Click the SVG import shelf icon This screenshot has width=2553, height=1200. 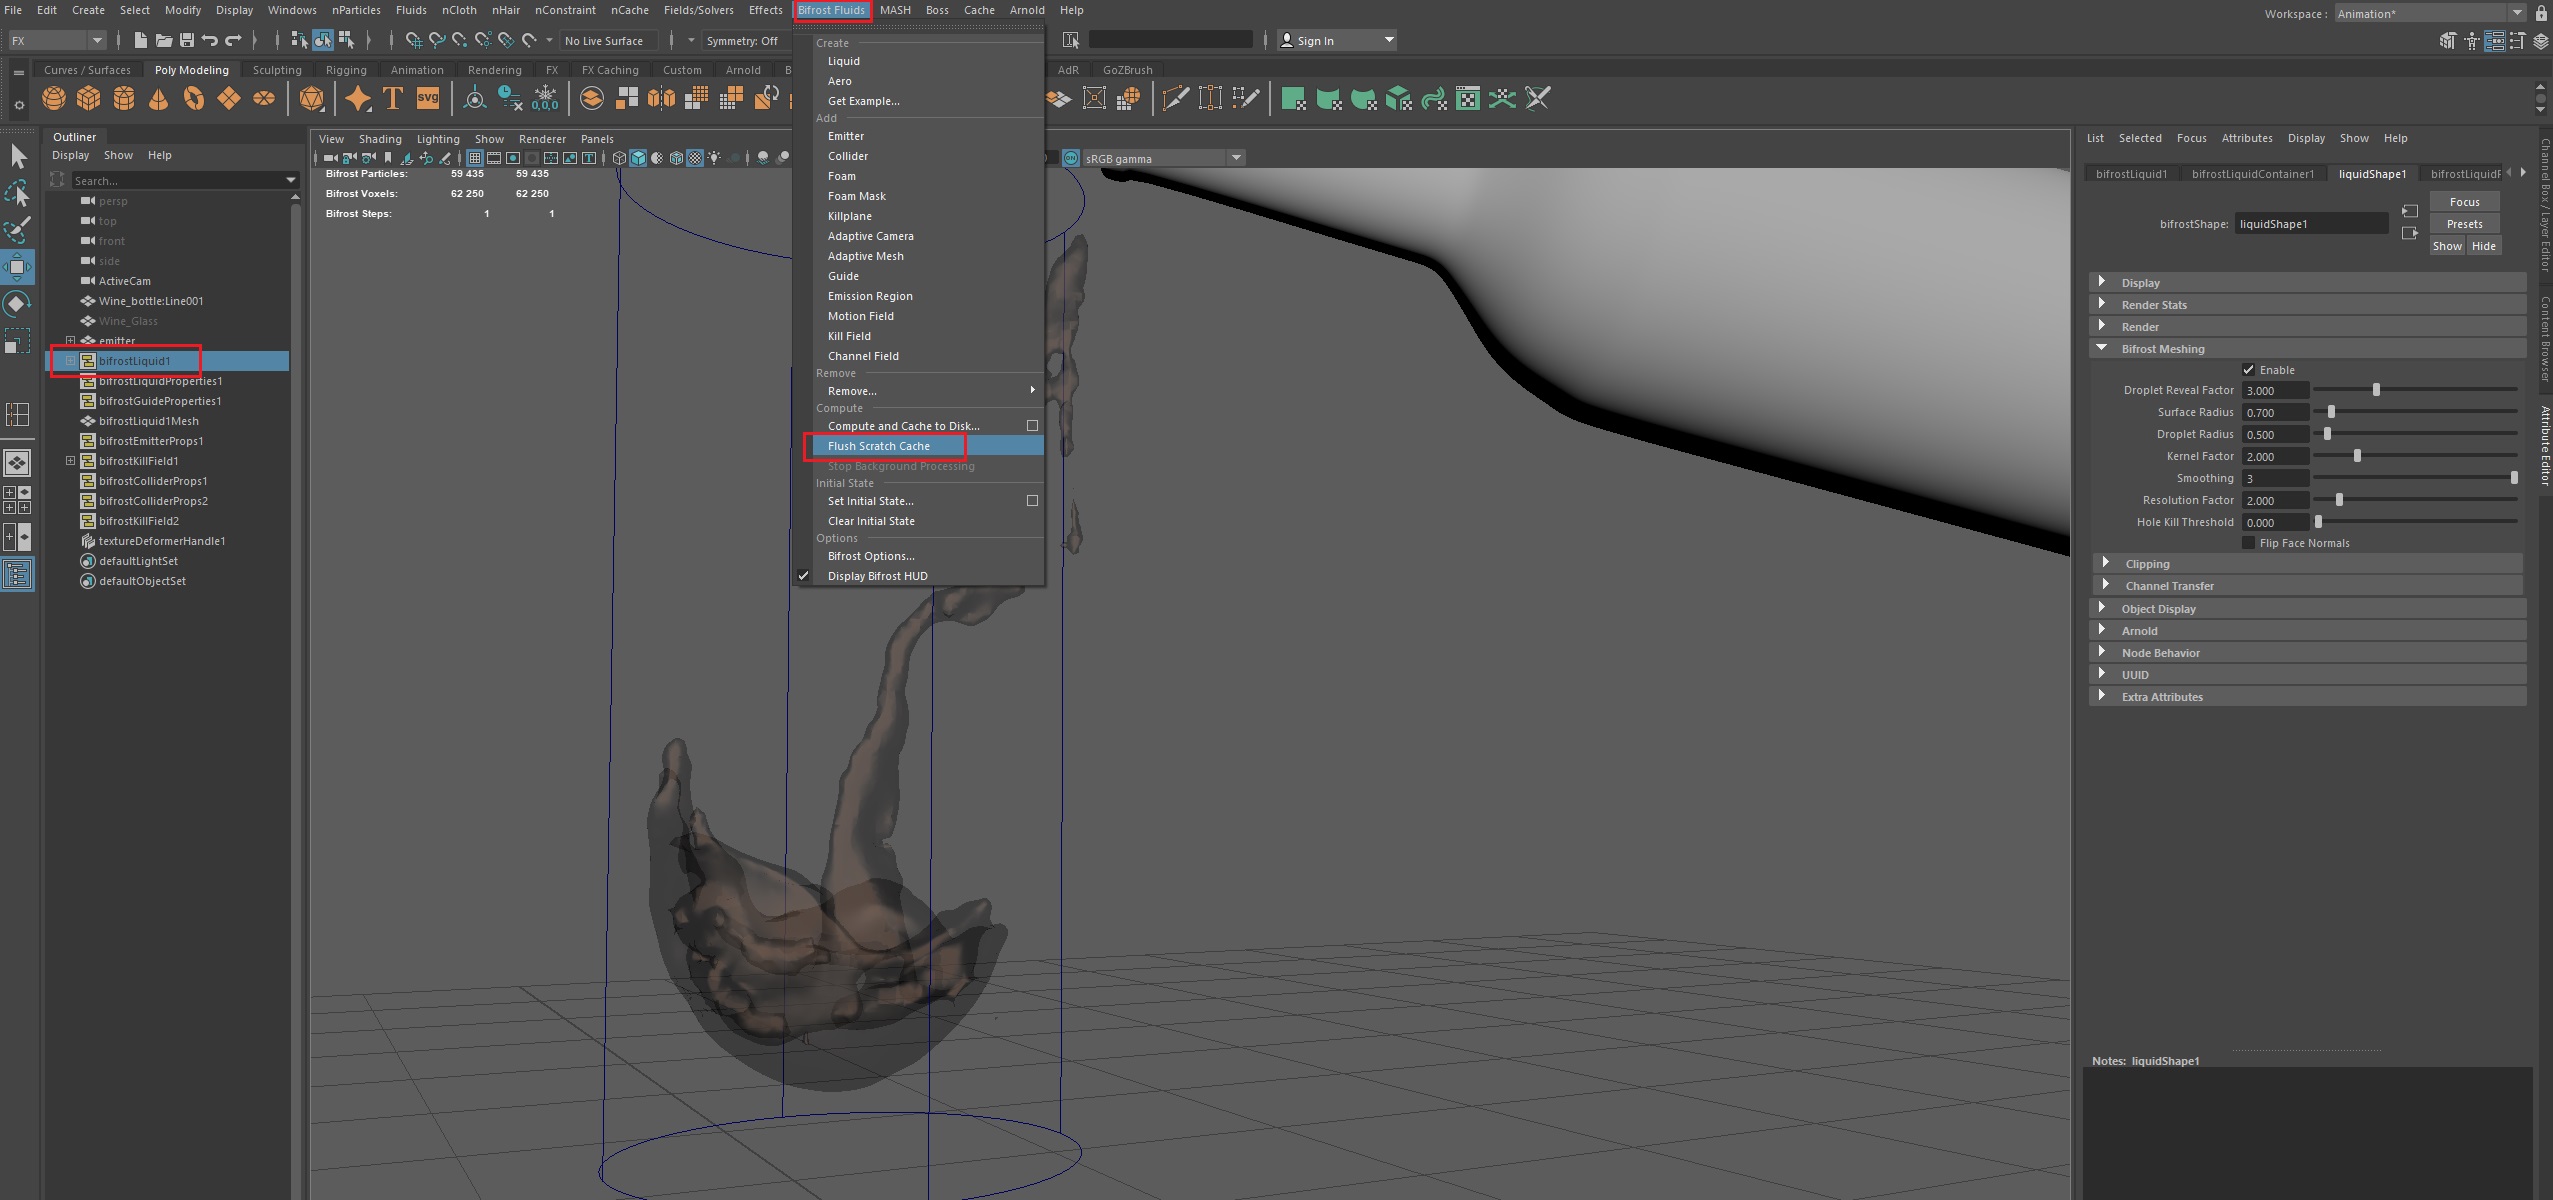coord(428,98)
